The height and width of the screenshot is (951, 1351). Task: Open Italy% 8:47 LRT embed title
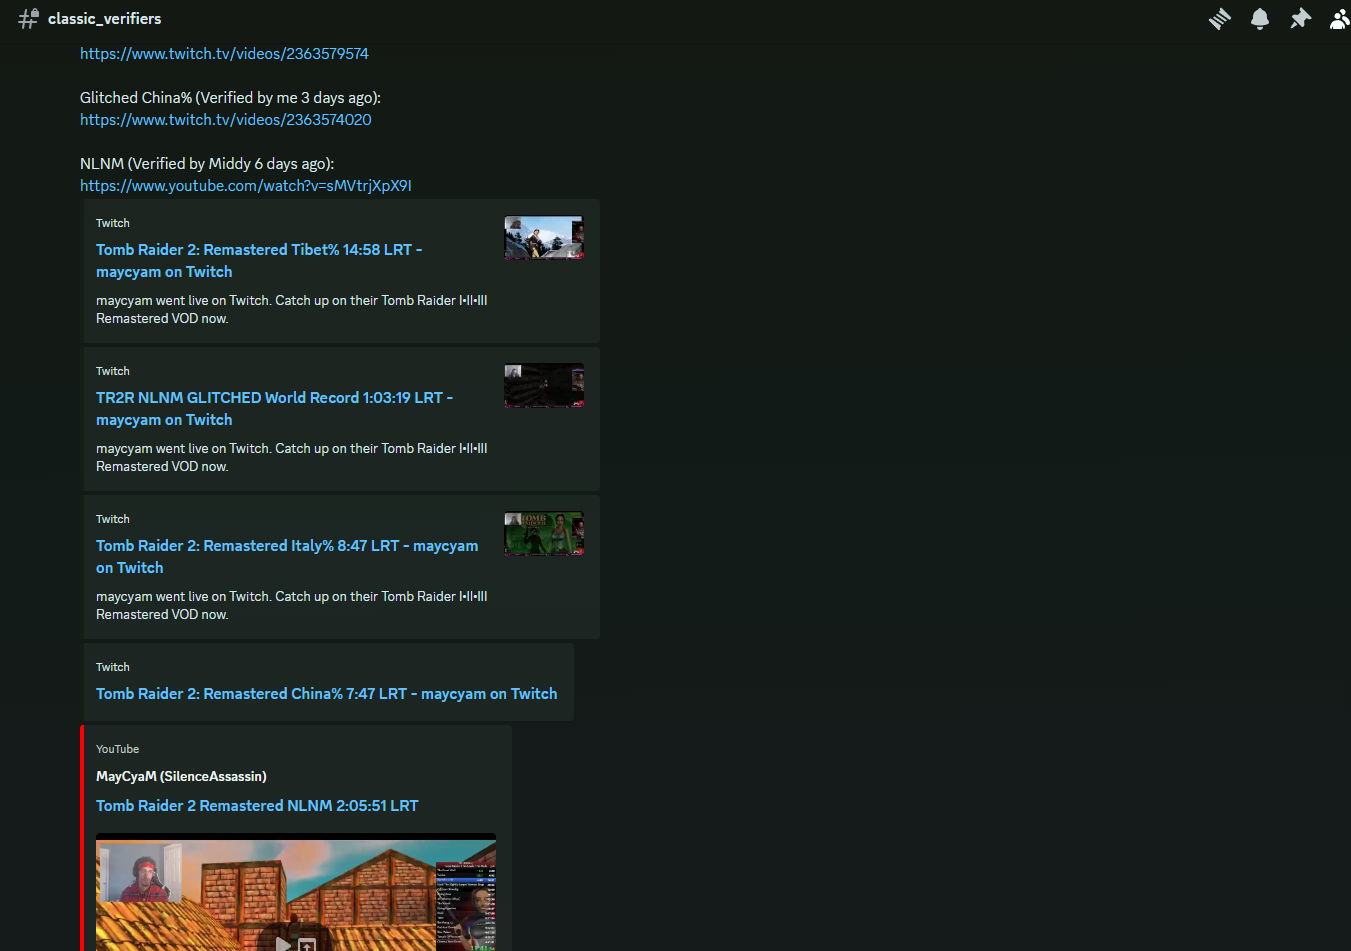point(287,557)
